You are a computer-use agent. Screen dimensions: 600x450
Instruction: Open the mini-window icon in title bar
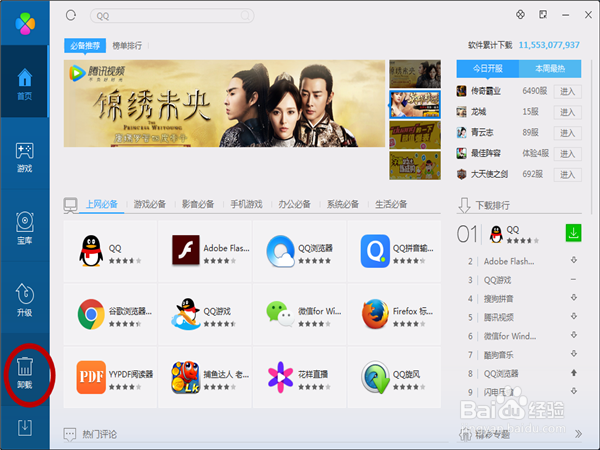543,15
